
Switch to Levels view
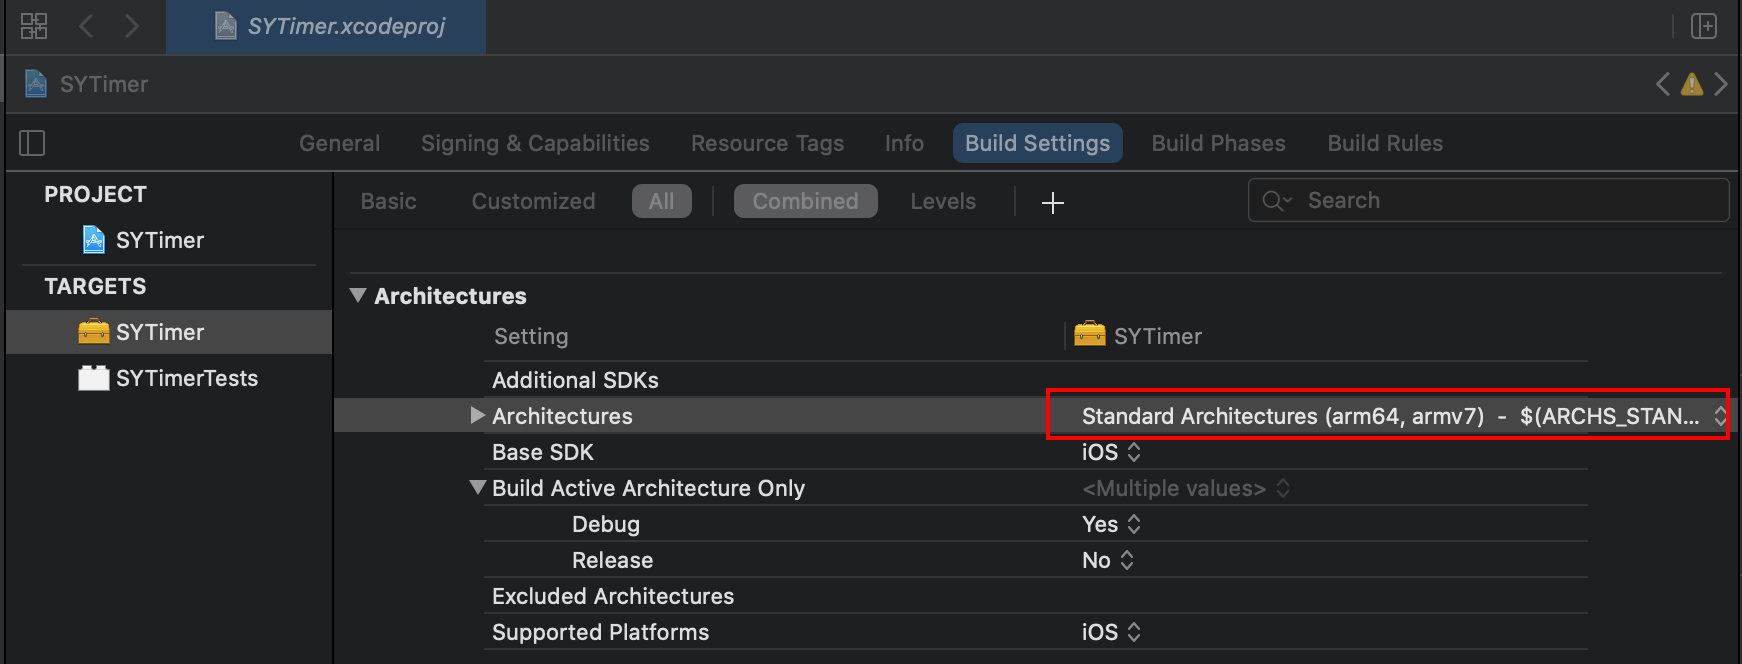(x=943, y=201)
